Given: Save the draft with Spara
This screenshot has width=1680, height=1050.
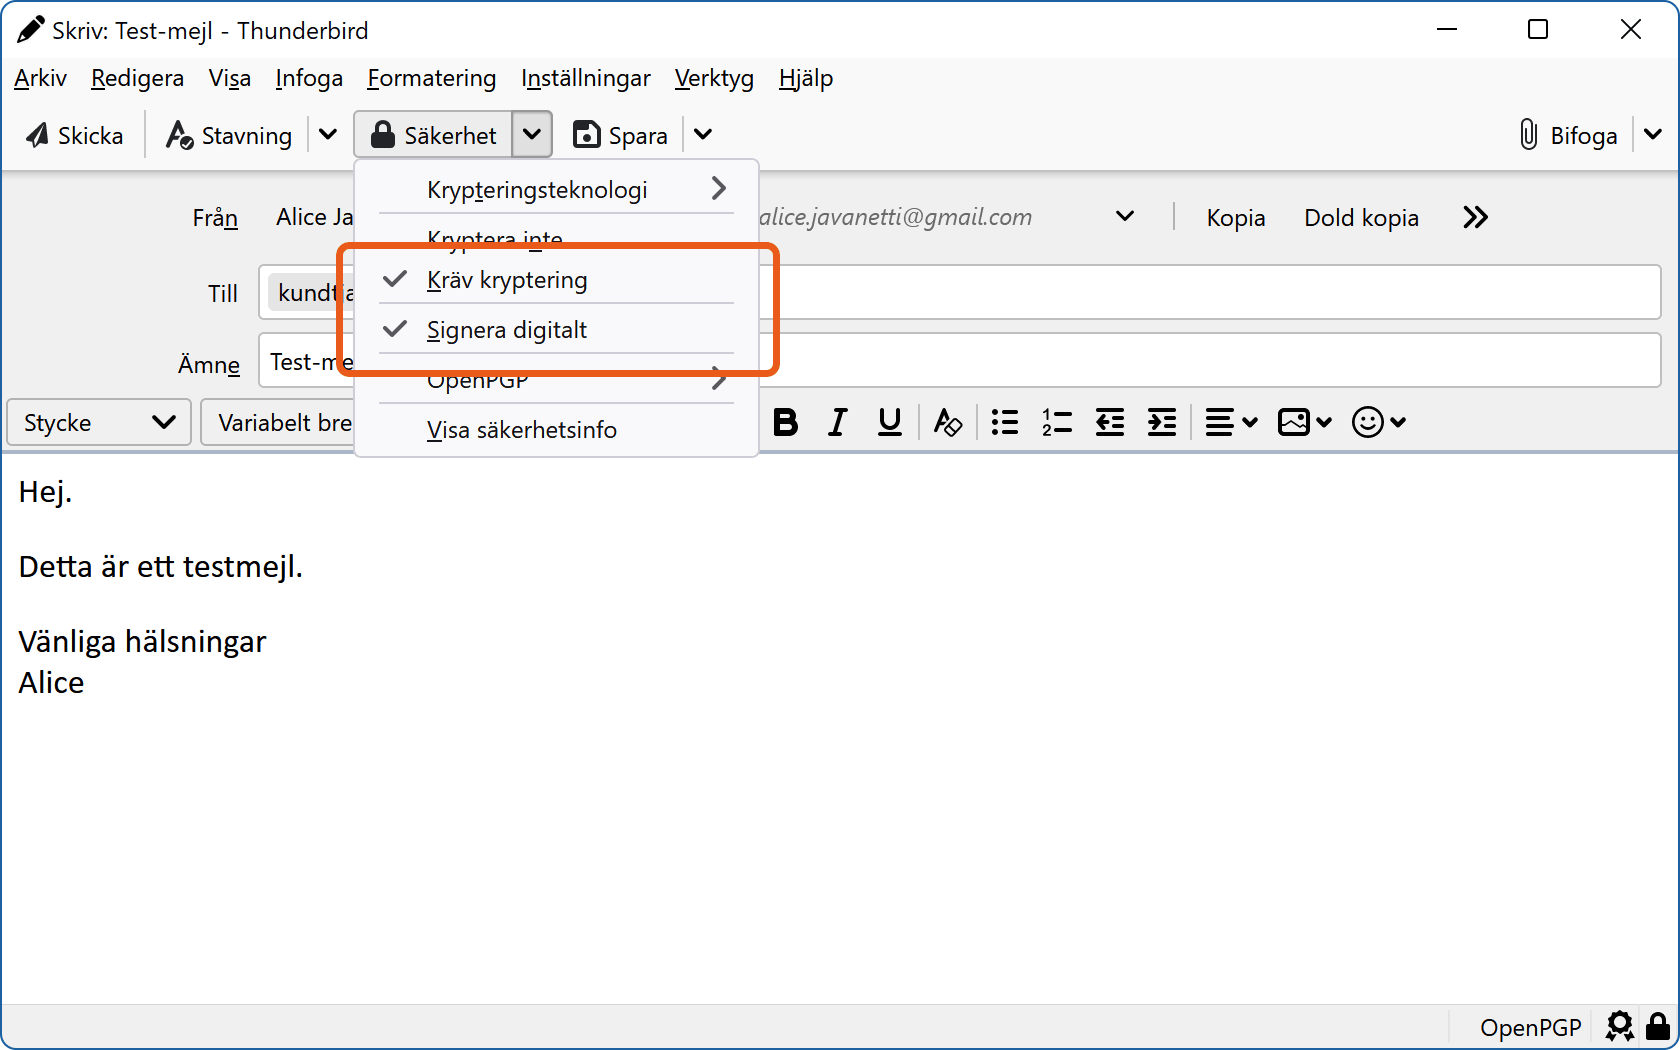Looking at the screenshot, I should click(x=620, y=135).
